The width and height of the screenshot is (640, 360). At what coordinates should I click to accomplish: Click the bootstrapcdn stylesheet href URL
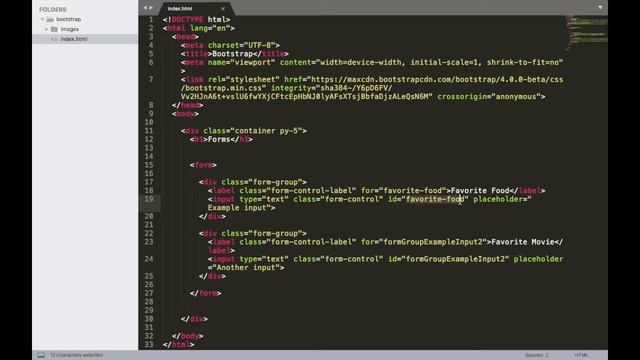click(x=371, y=84)
